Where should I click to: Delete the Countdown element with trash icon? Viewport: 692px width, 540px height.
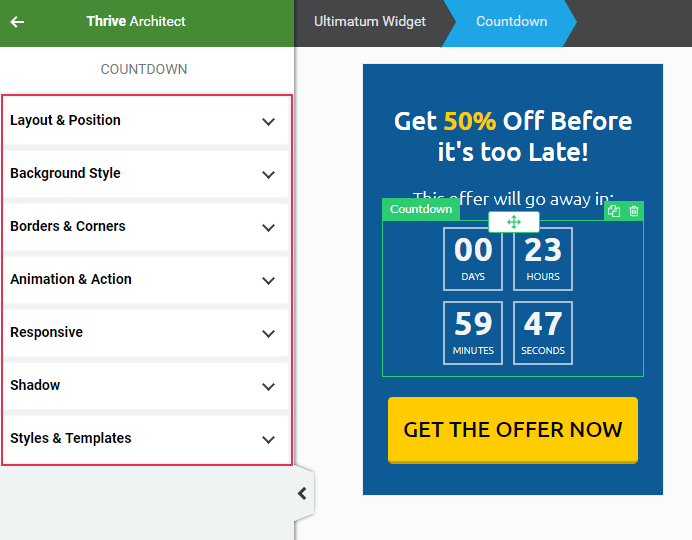634,211
